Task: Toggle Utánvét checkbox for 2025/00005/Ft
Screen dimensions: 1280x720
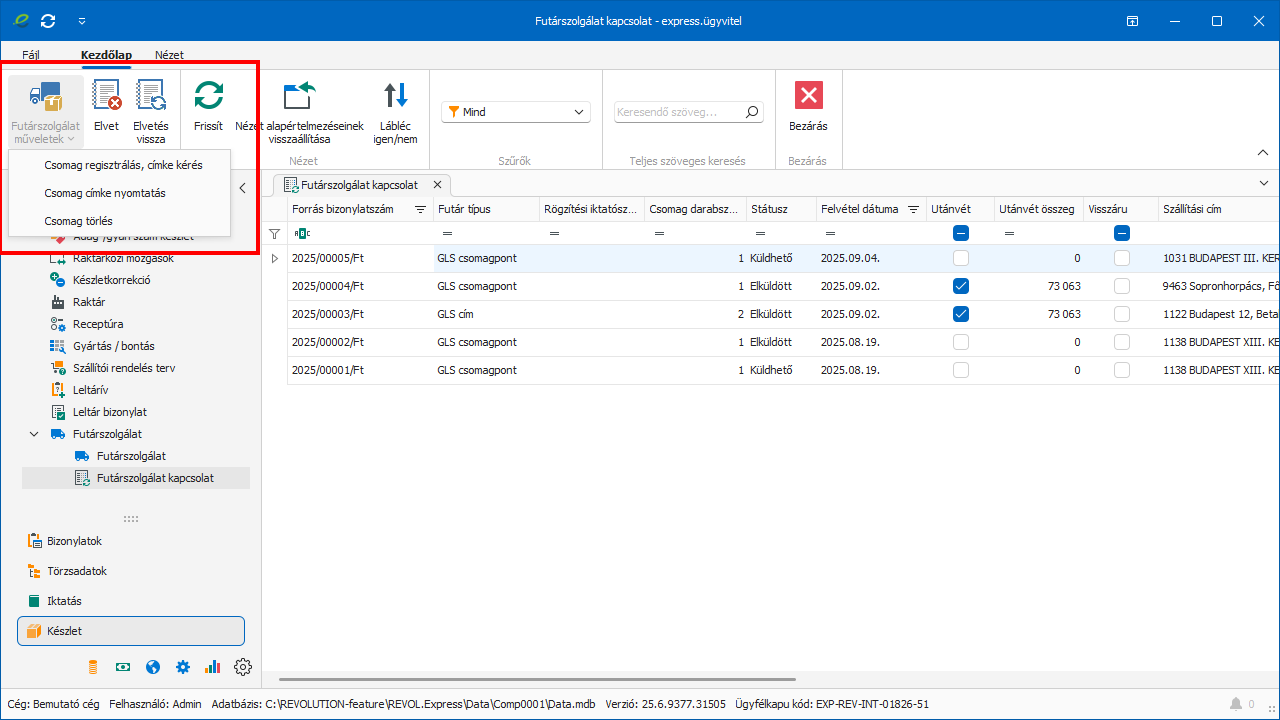Action: pos(961,258)
